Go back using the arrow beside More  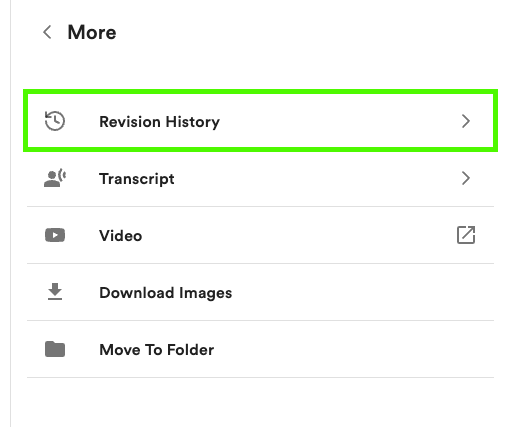tap(47, 32)
